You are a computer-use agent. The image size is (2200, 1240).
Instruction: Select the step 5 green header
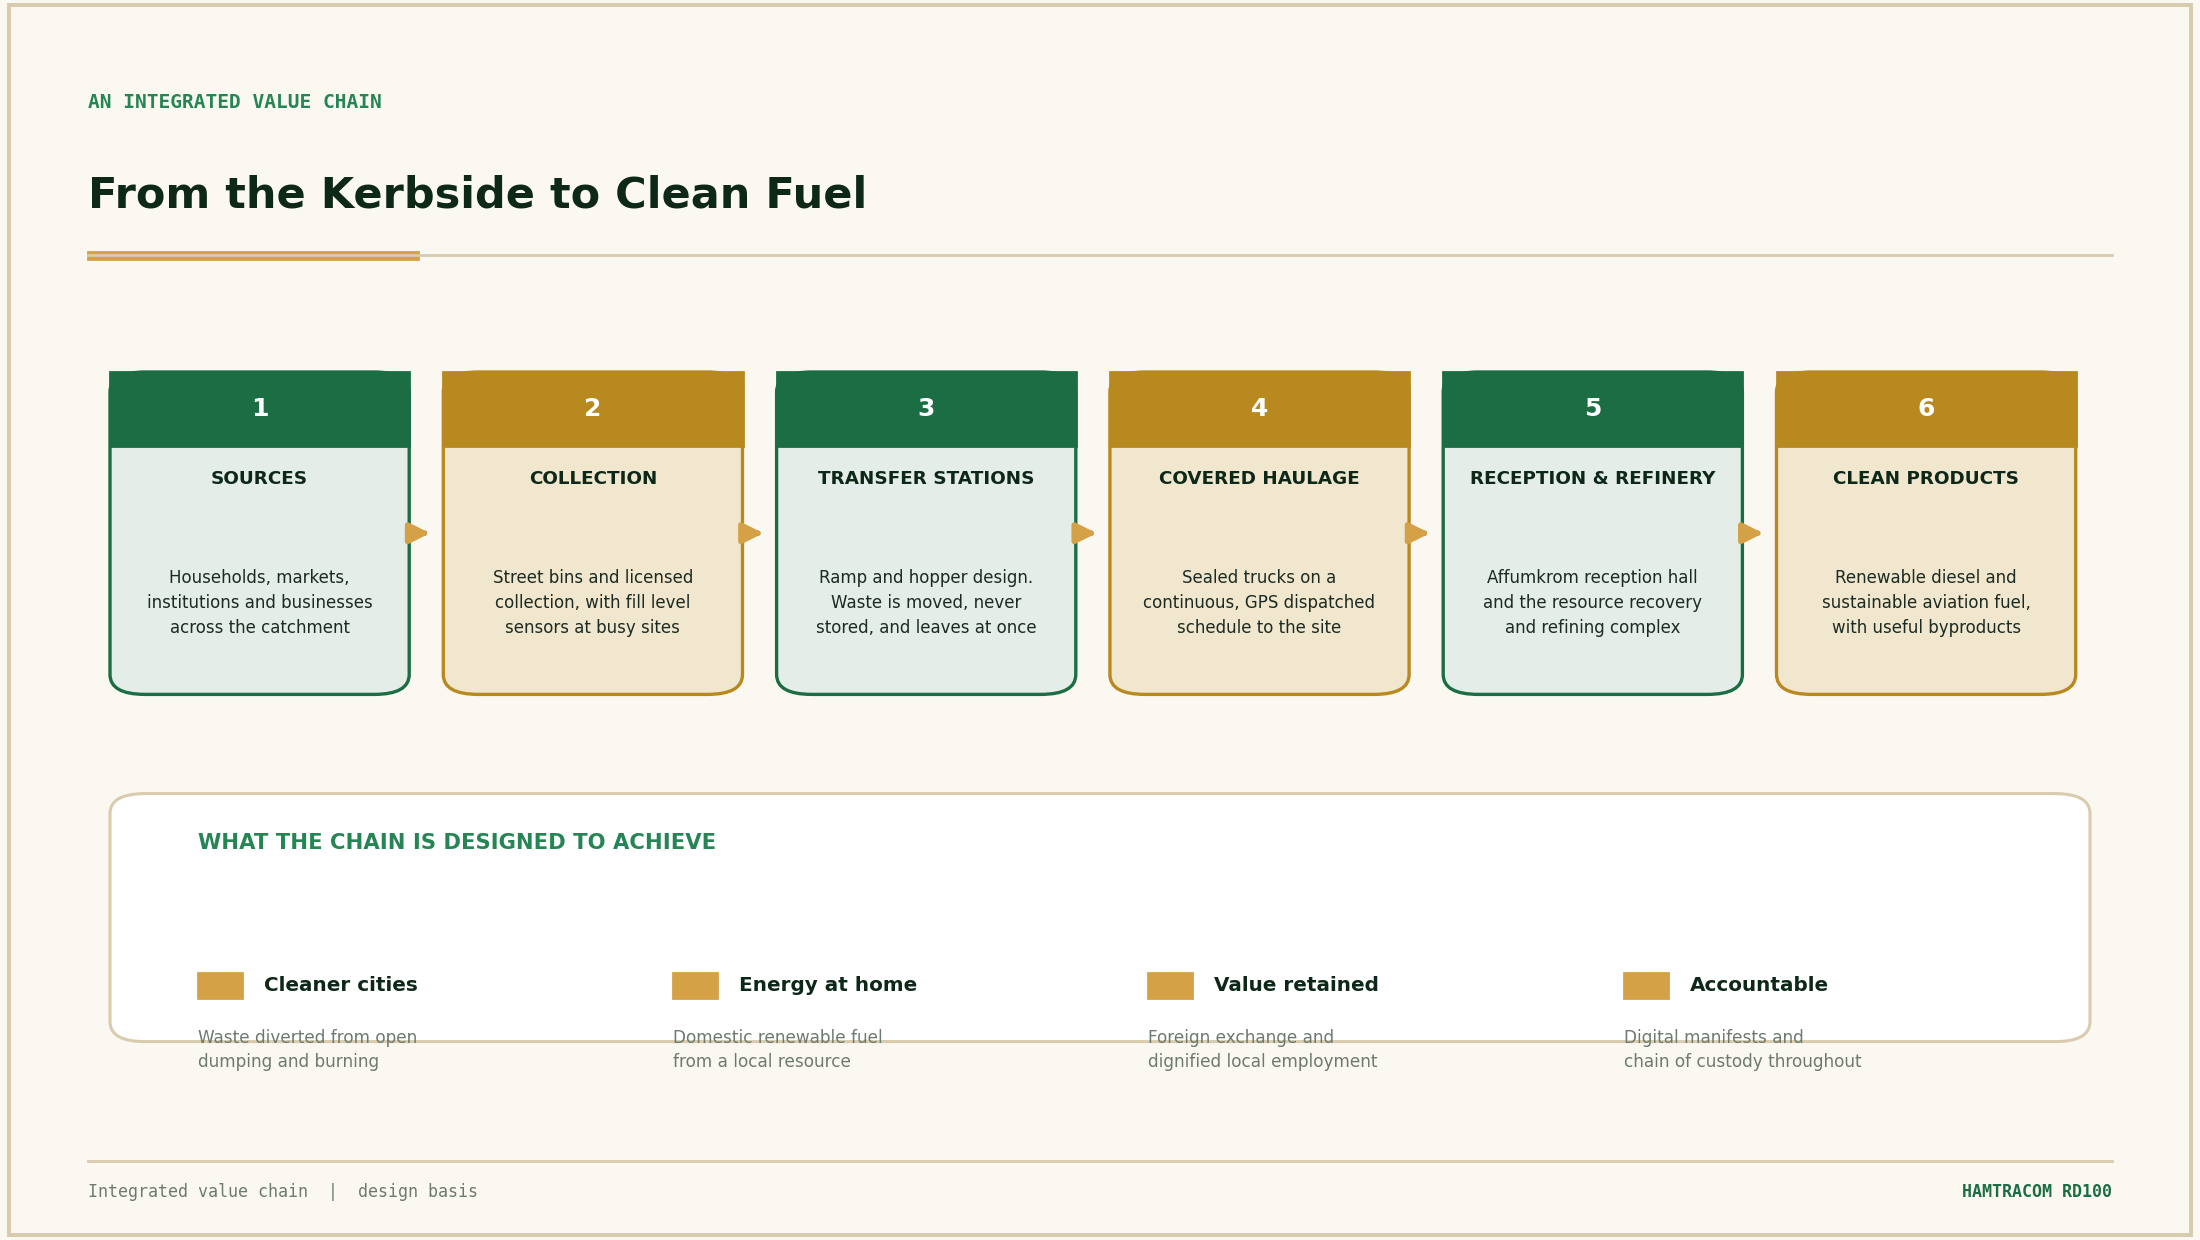[x=1593, y=409]
